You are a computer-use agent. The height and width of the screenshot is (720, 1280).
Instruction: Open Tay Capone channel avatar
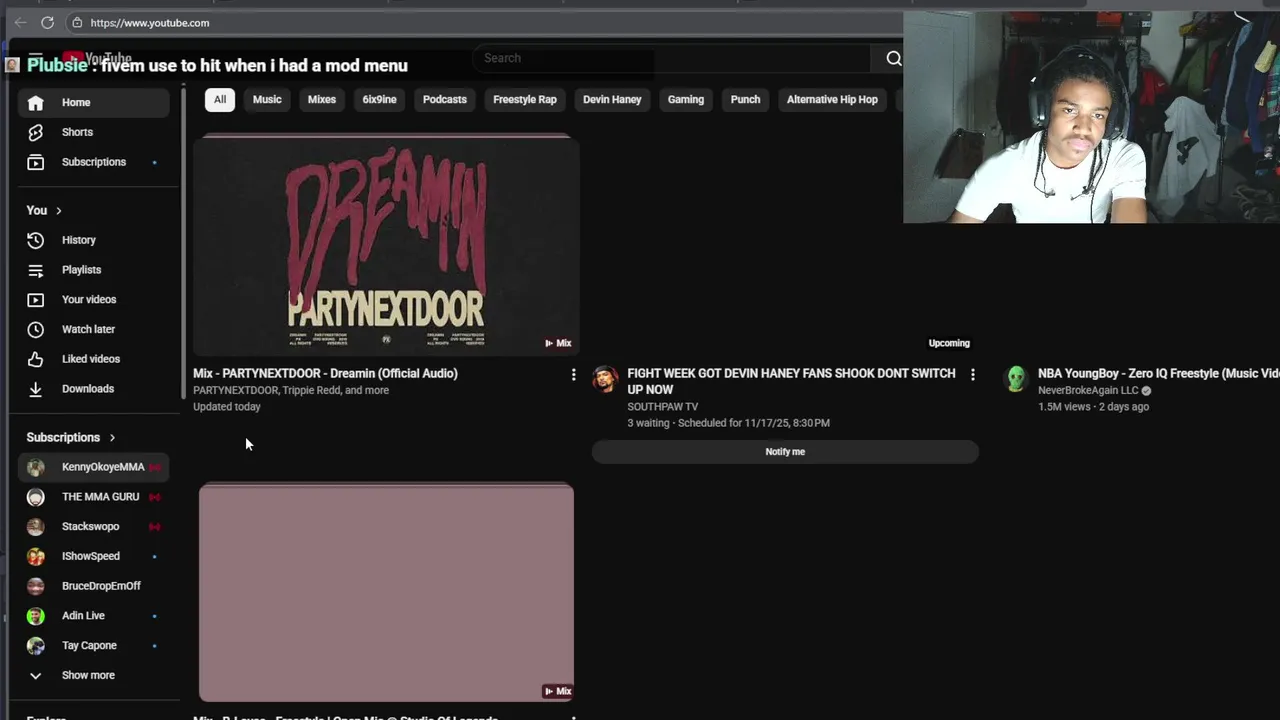tap(35, 646)
